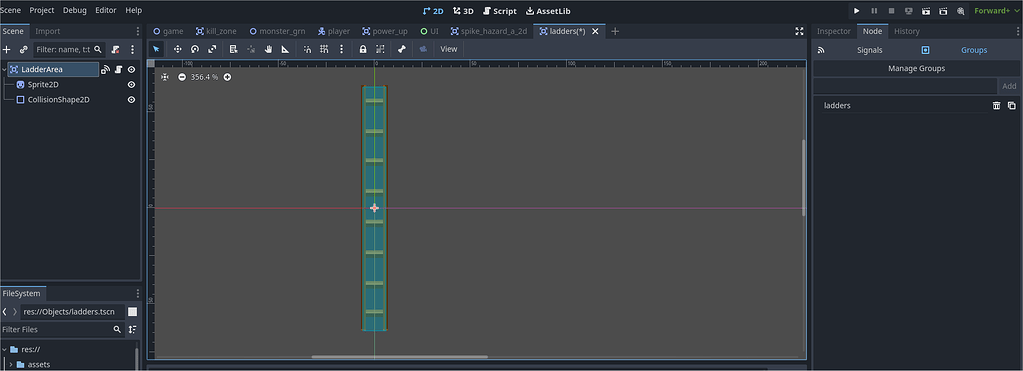Image resolution: width=1023 pixels, height=371 pixels.
Task: Click the camera preview override icon
Action: (423, 49)
